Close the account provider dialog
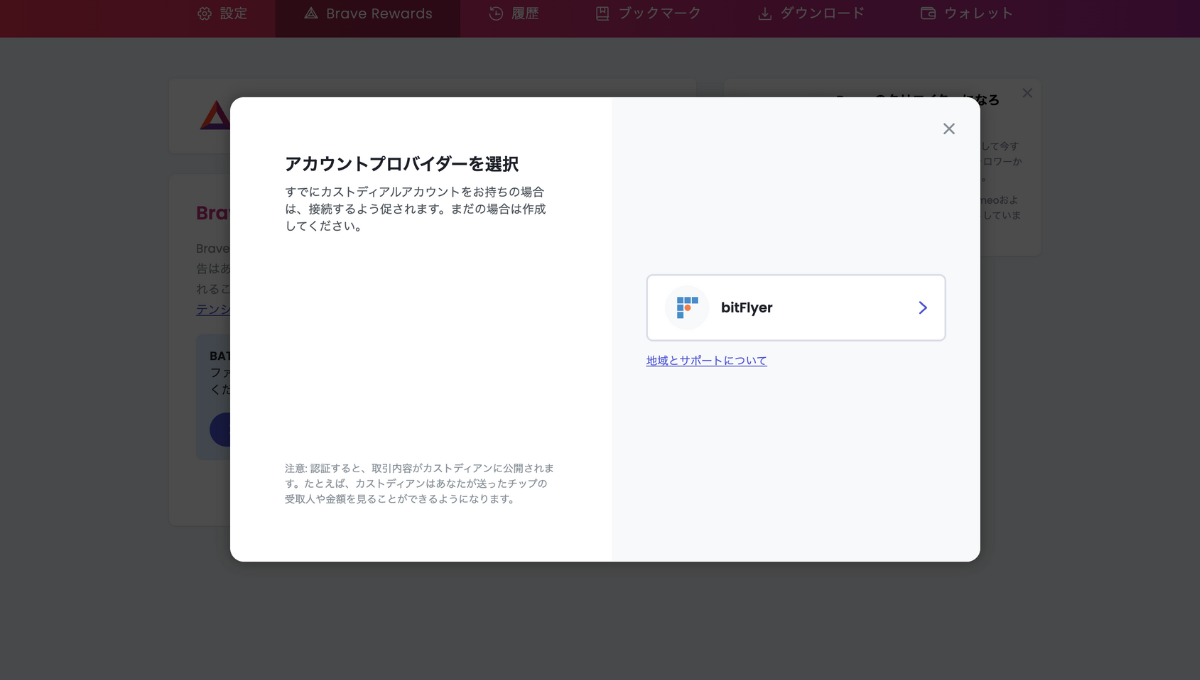Screen dimensions: 1200x680 click(x=949, y=129)
